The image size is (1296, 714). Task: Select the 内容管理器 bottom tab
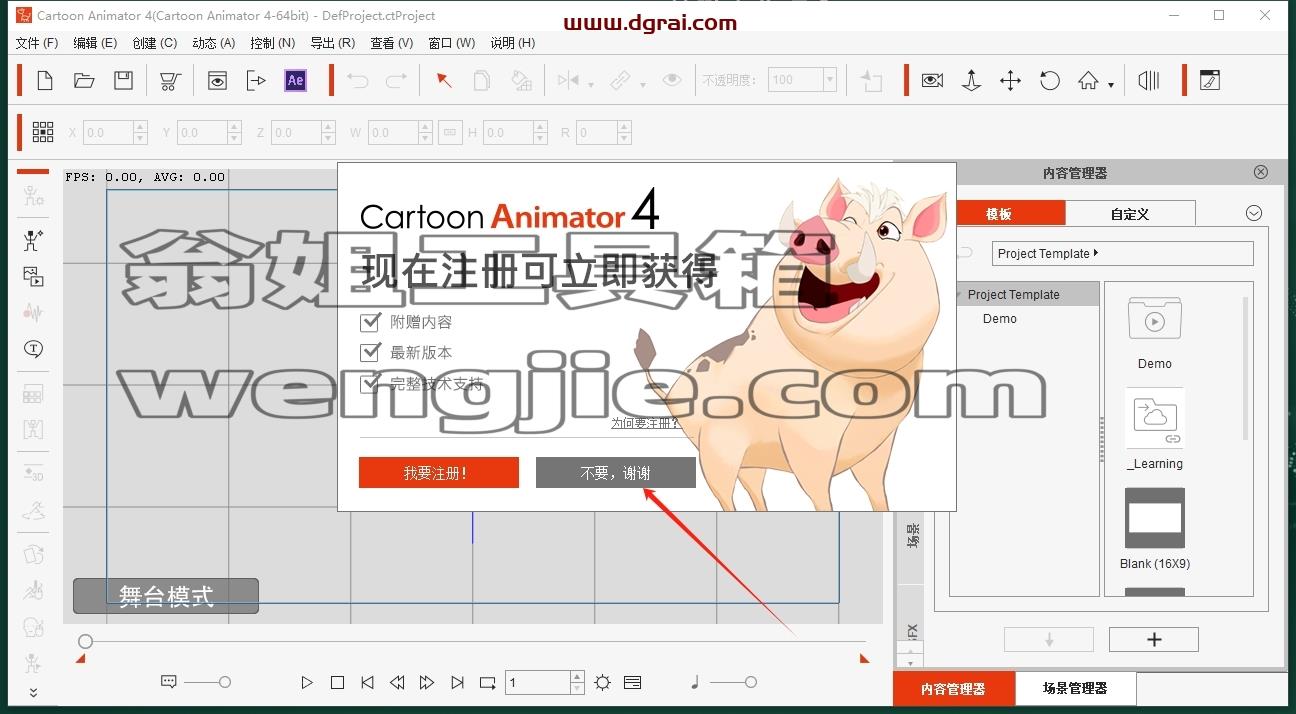point(953,688)
